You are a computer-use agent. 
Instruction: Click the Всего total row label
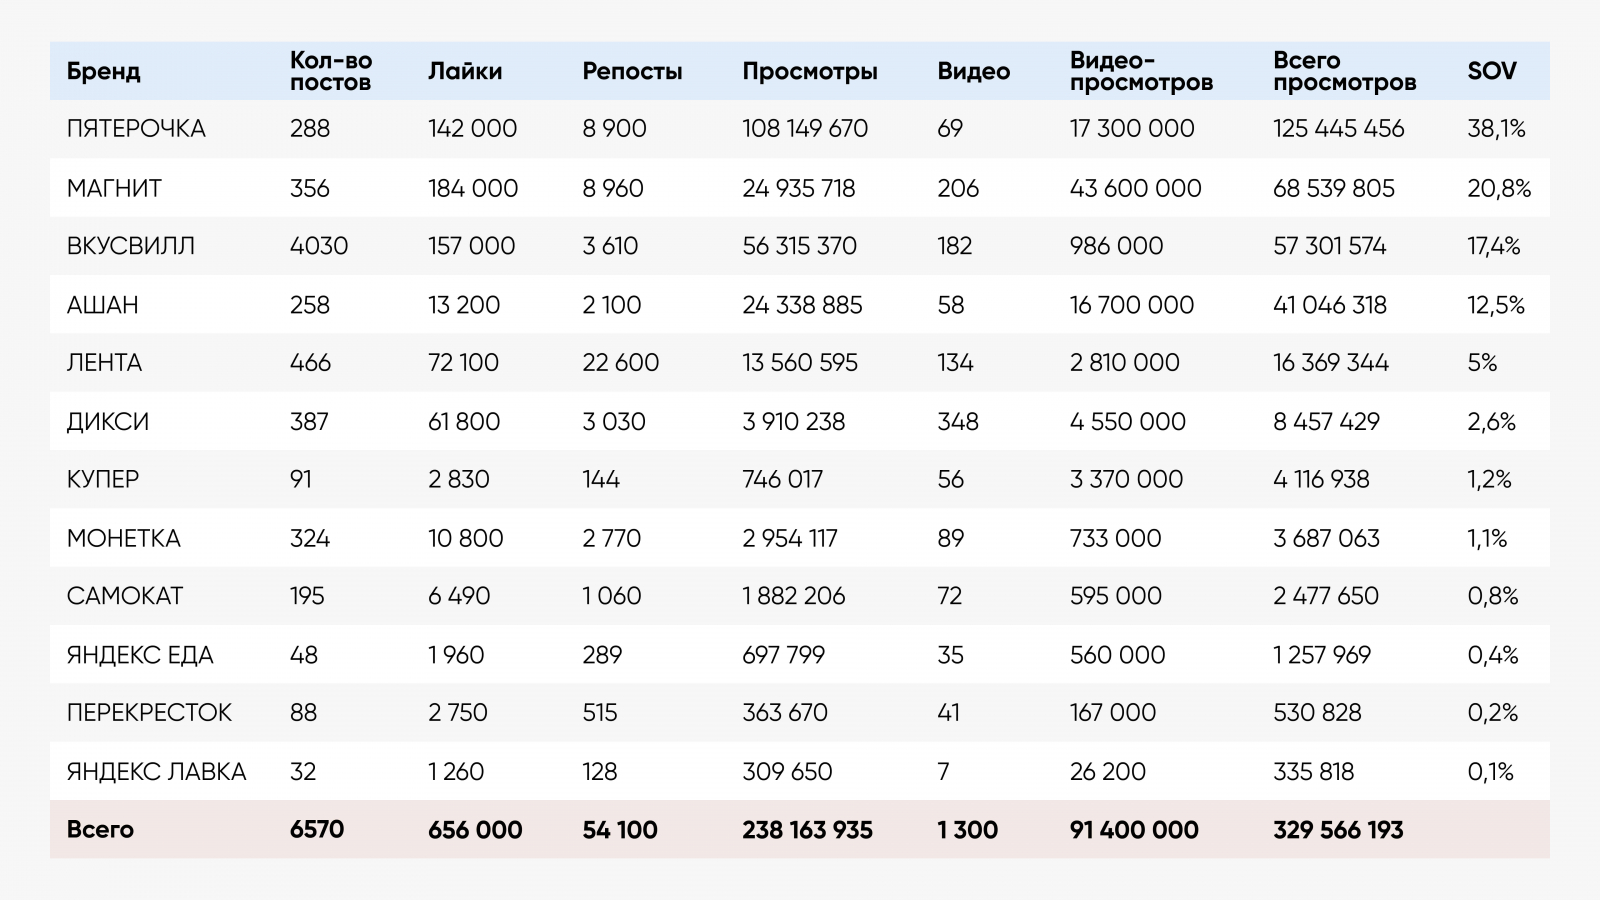coord(100,830)
